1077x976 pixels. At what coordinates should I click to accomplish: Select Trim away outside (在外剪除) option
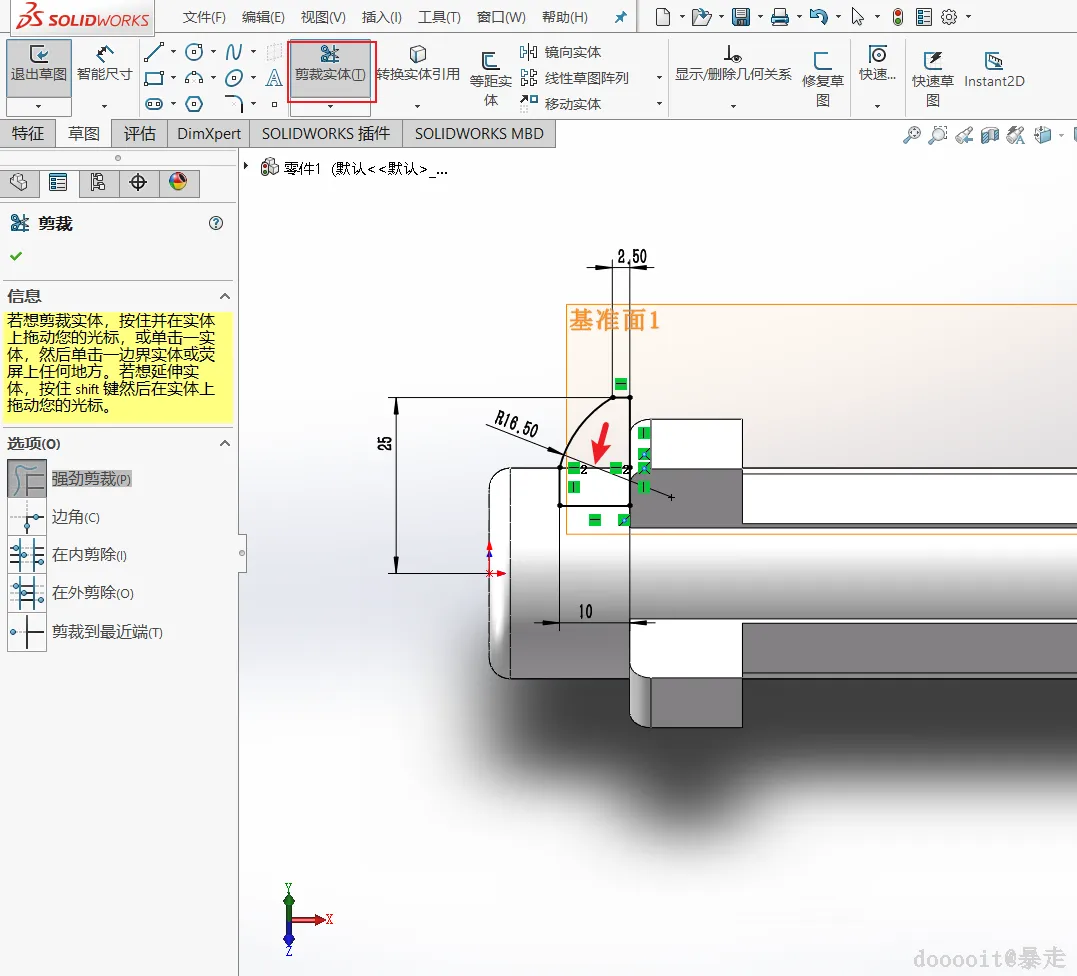[x=71, y=593]
